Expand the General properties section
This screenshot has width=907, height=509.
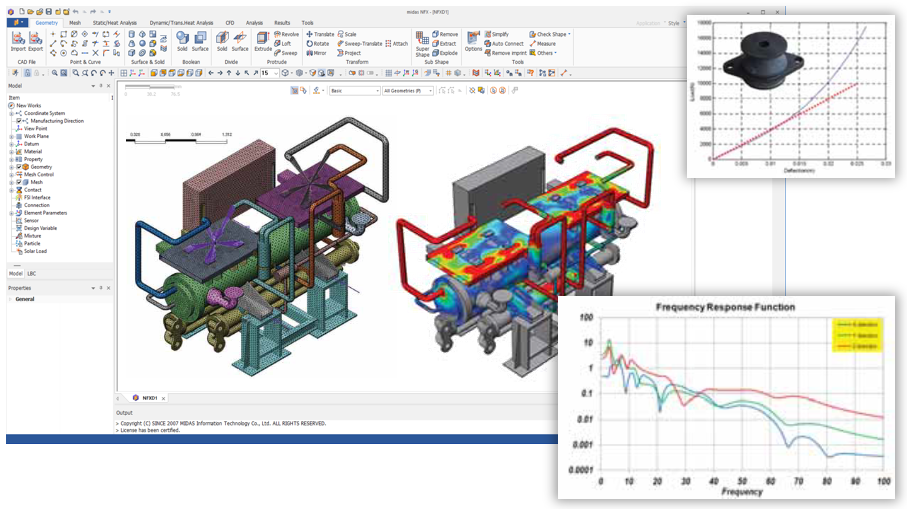pos(10,299)
